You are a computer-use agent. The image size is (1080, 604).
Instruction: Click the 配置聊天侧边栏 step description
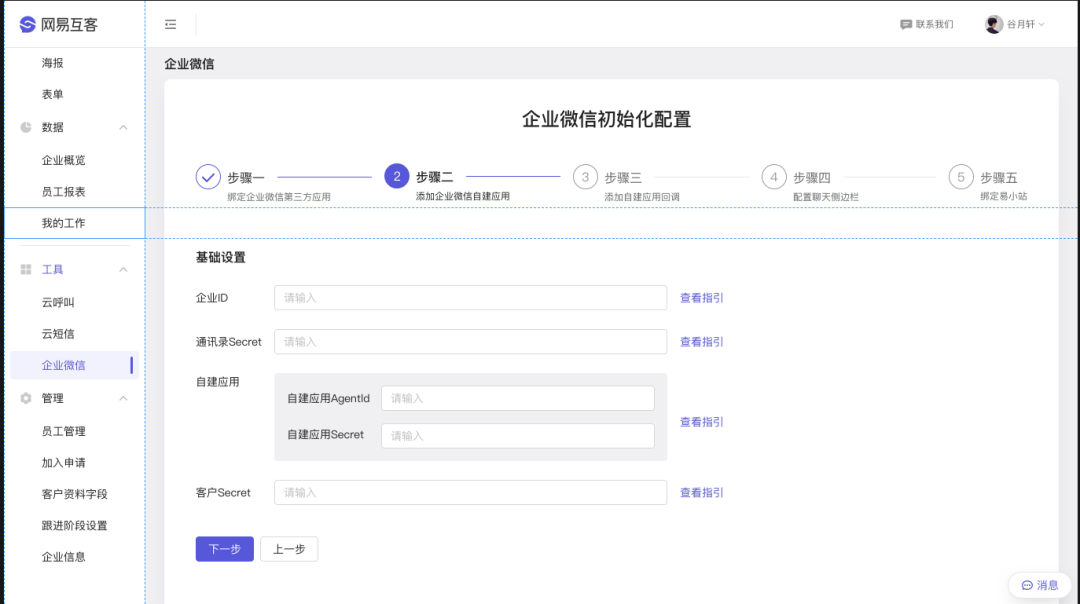pyautogui.click(x=826, y=197)
